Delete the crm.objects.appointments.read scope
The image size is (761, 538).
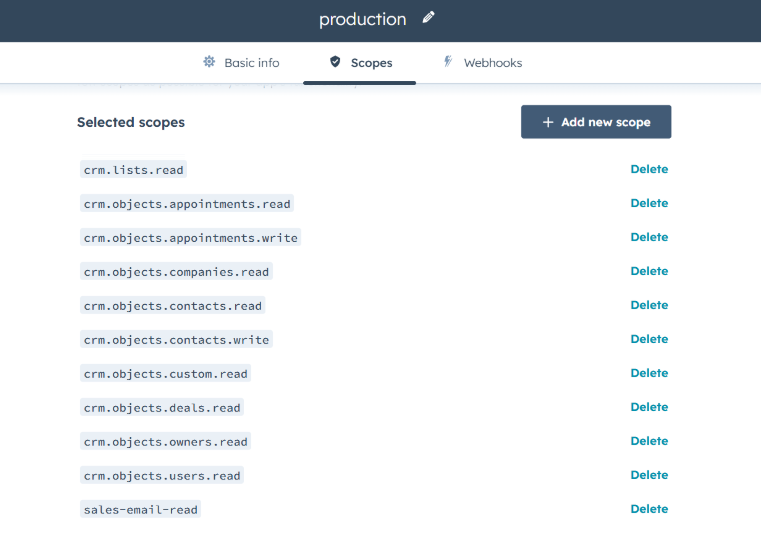coord(648,204)
